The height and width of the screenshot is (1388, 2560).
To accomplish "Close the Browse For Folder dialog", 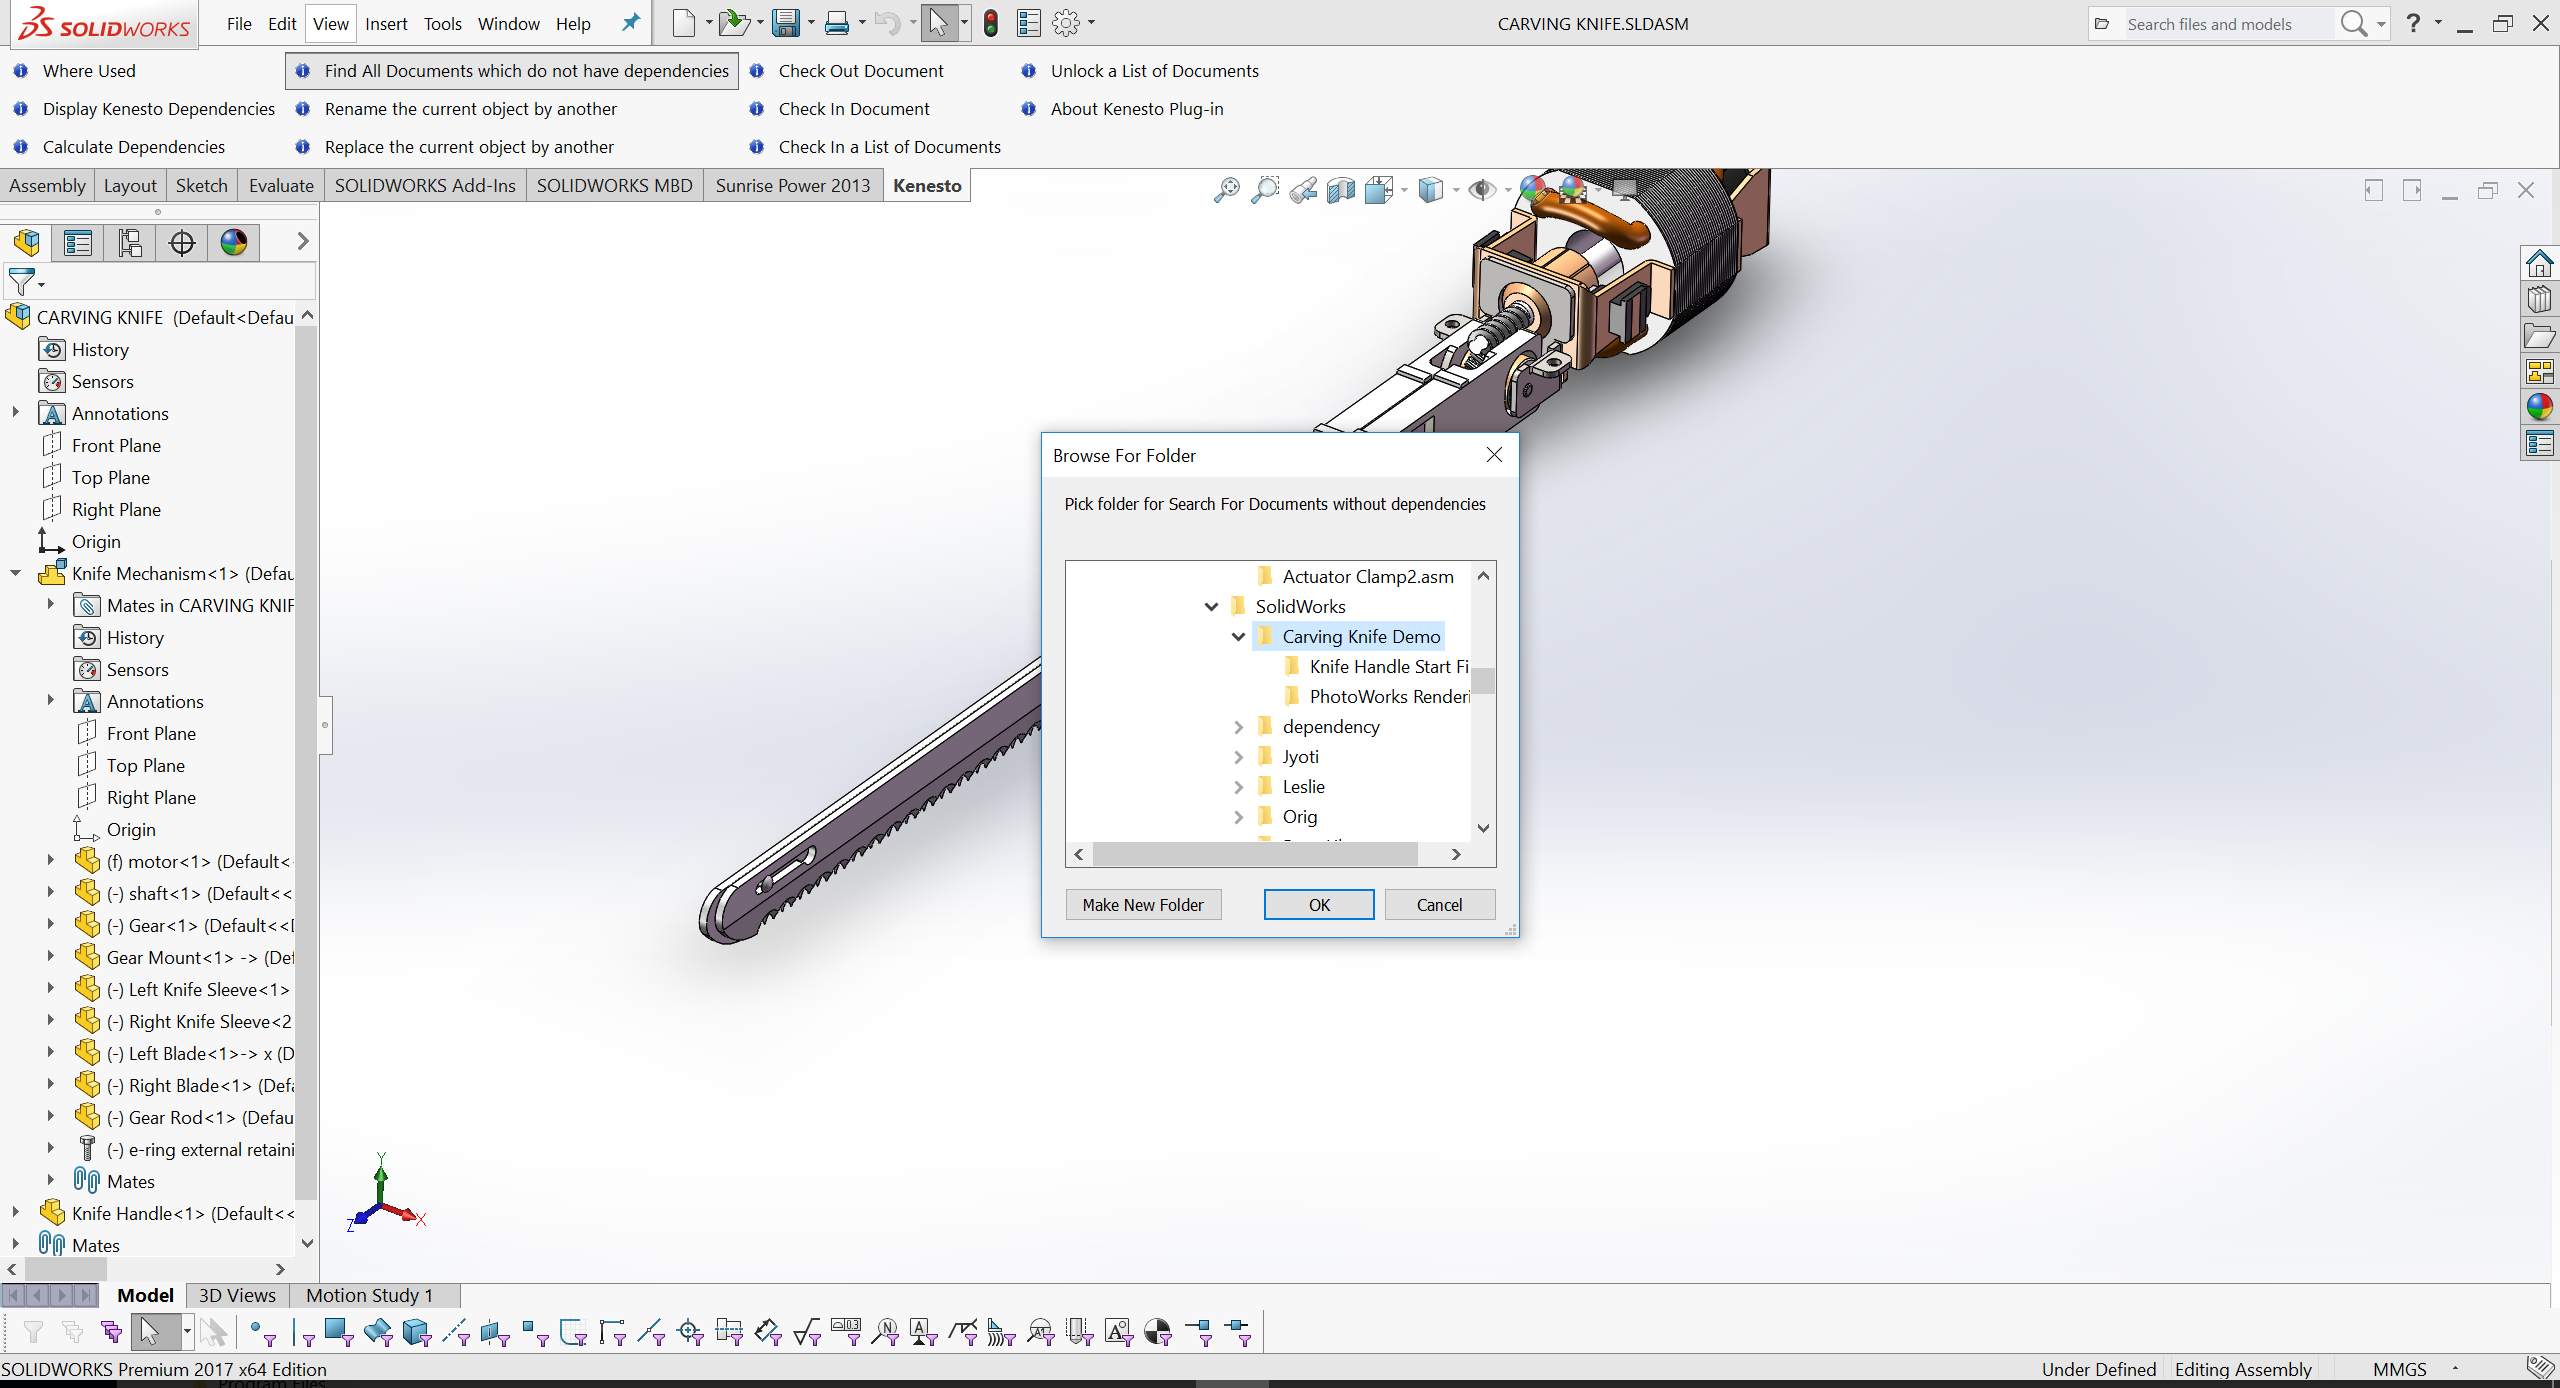I will tap(1494, 455).
